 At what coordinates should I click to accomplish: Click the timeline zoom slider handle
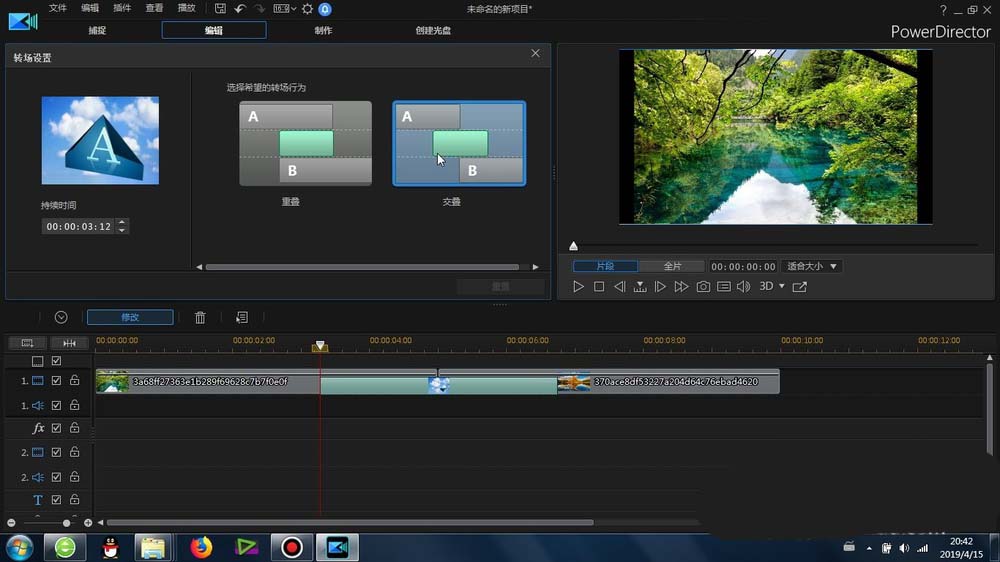(x=66, y=523)
